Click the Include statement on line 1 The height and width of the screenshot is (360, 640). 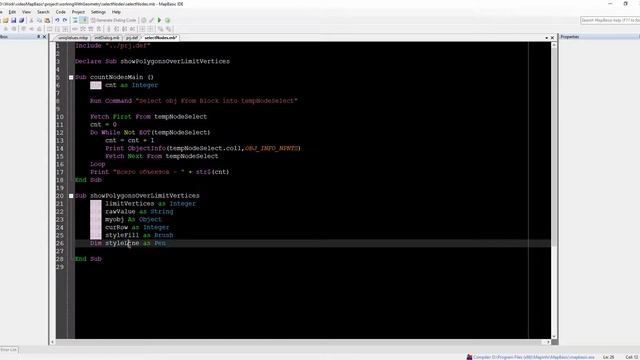coord(113,46)
